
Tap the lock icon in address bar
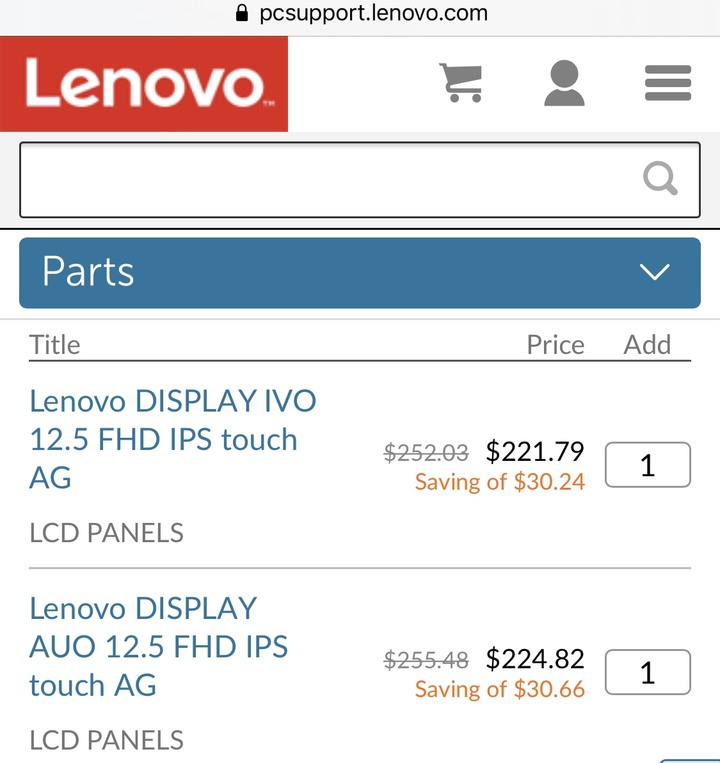coord(242,13)
